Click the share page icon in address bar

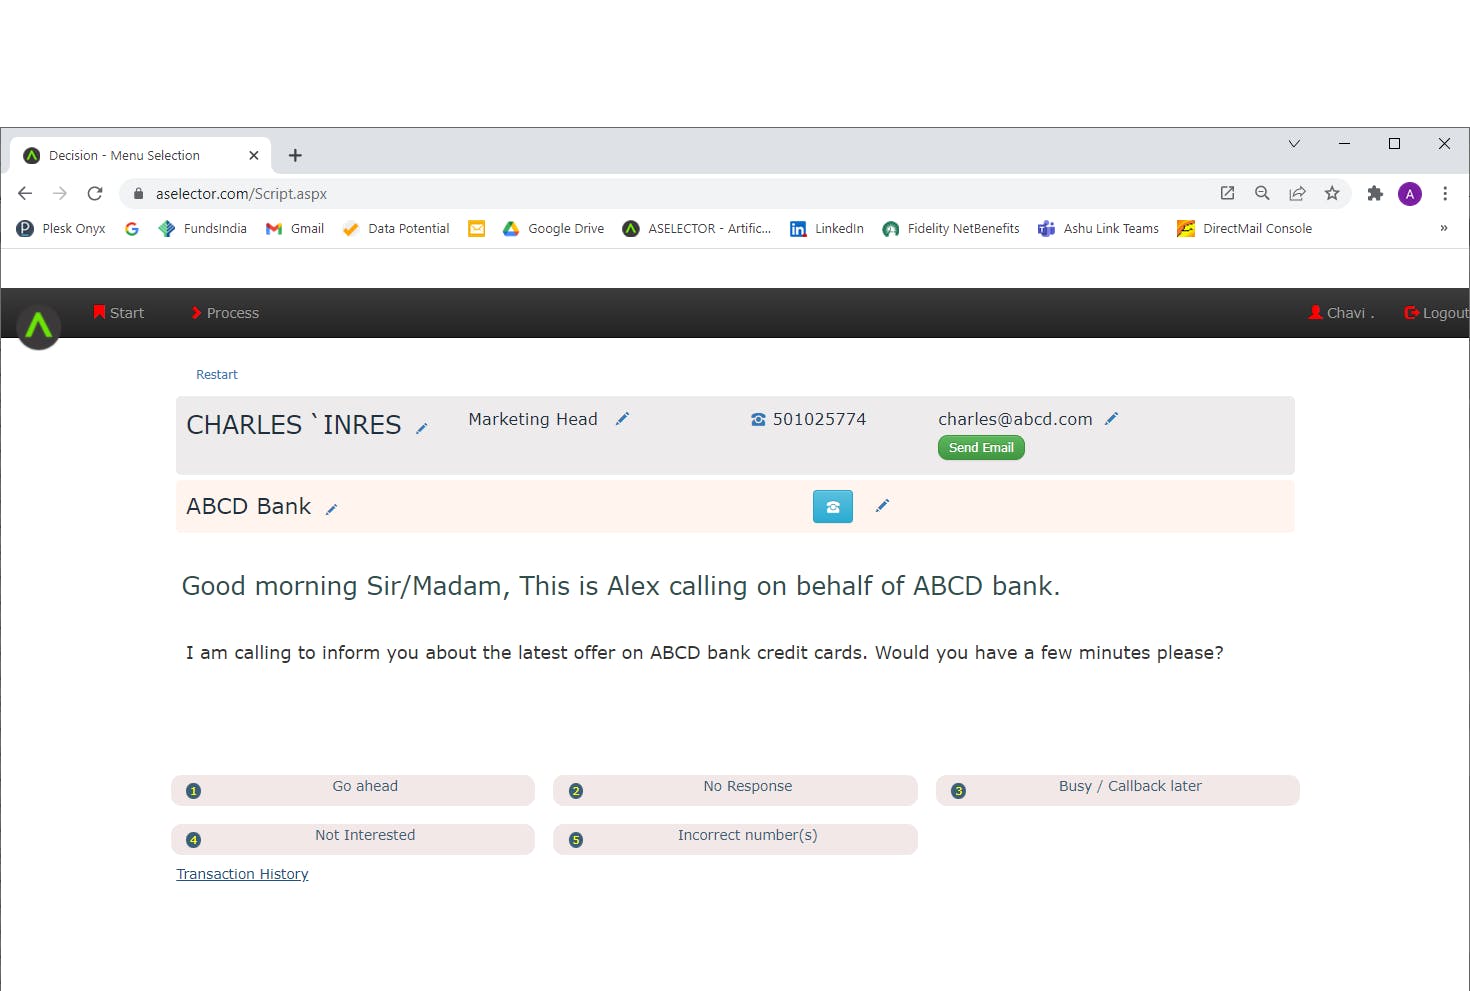(1297, 193)
